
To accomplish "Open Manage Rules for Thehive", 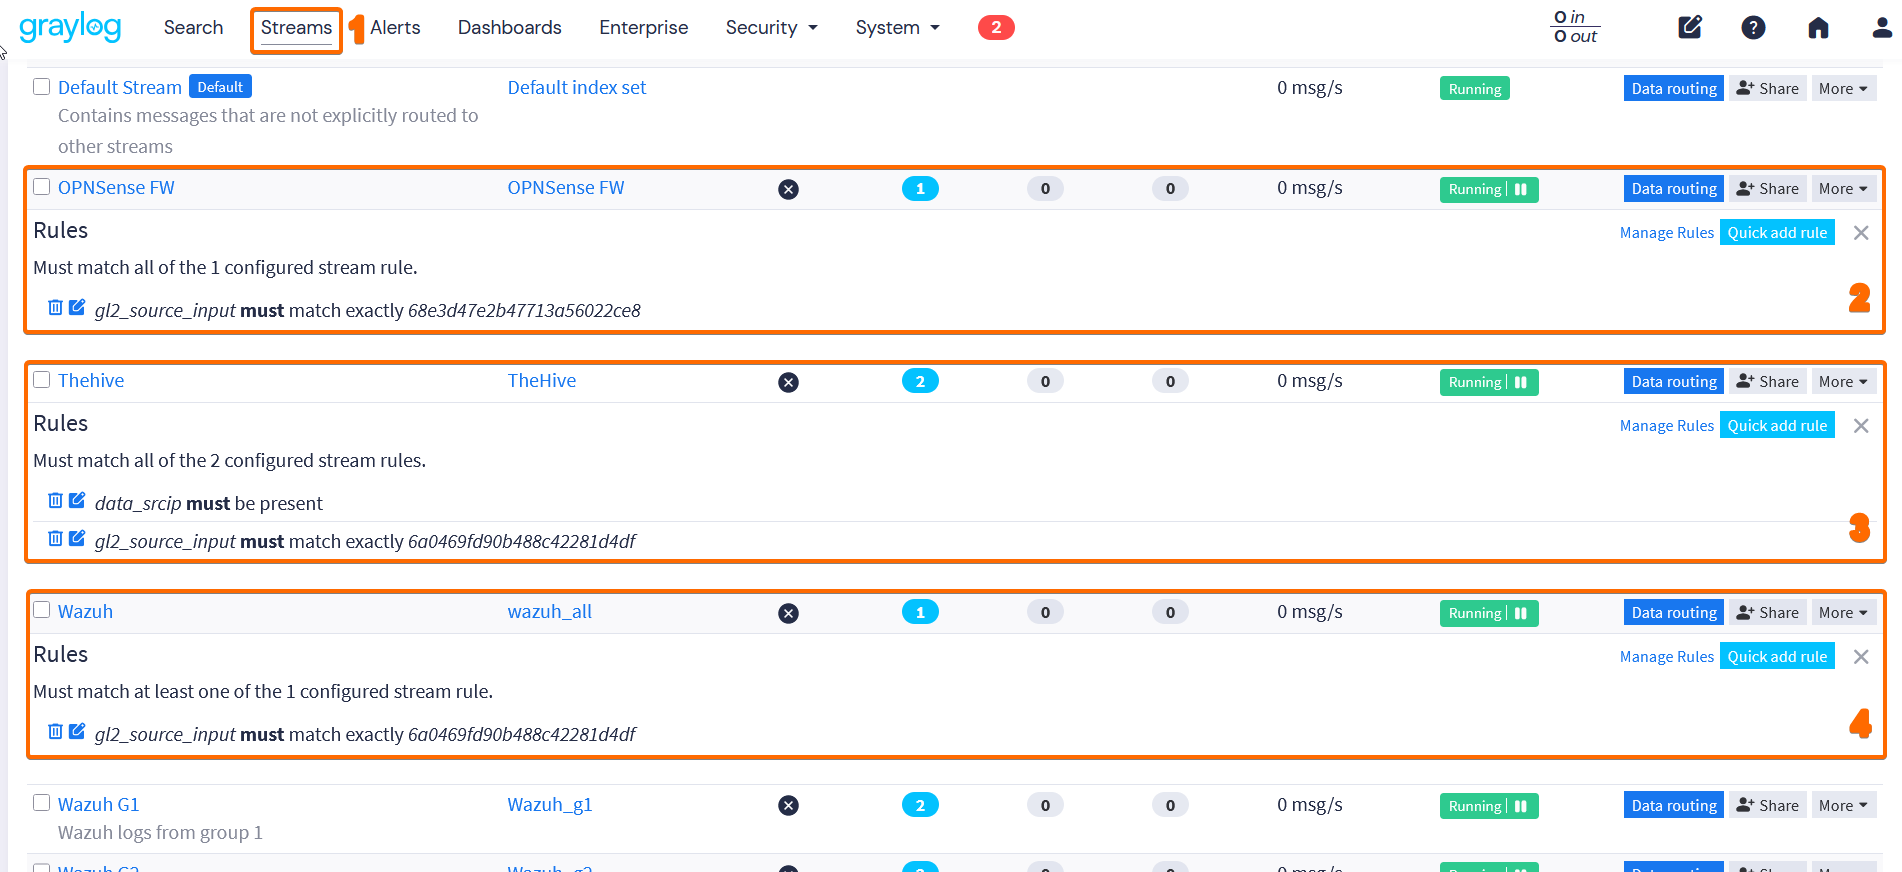I will pos(1667,426).
